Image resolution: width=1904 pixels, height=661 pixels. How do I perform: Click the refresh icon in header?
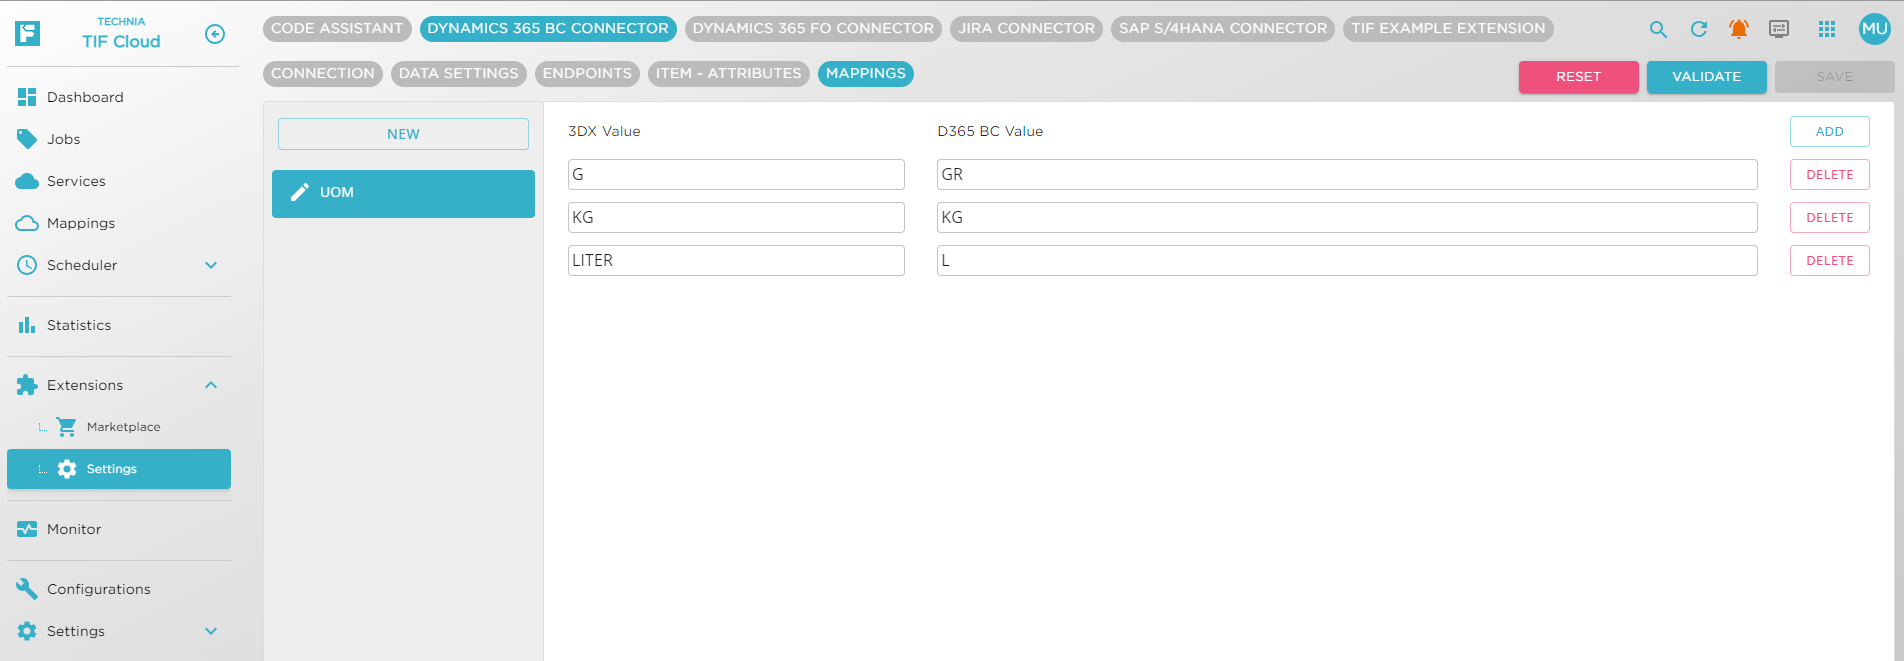[1698, 30]
